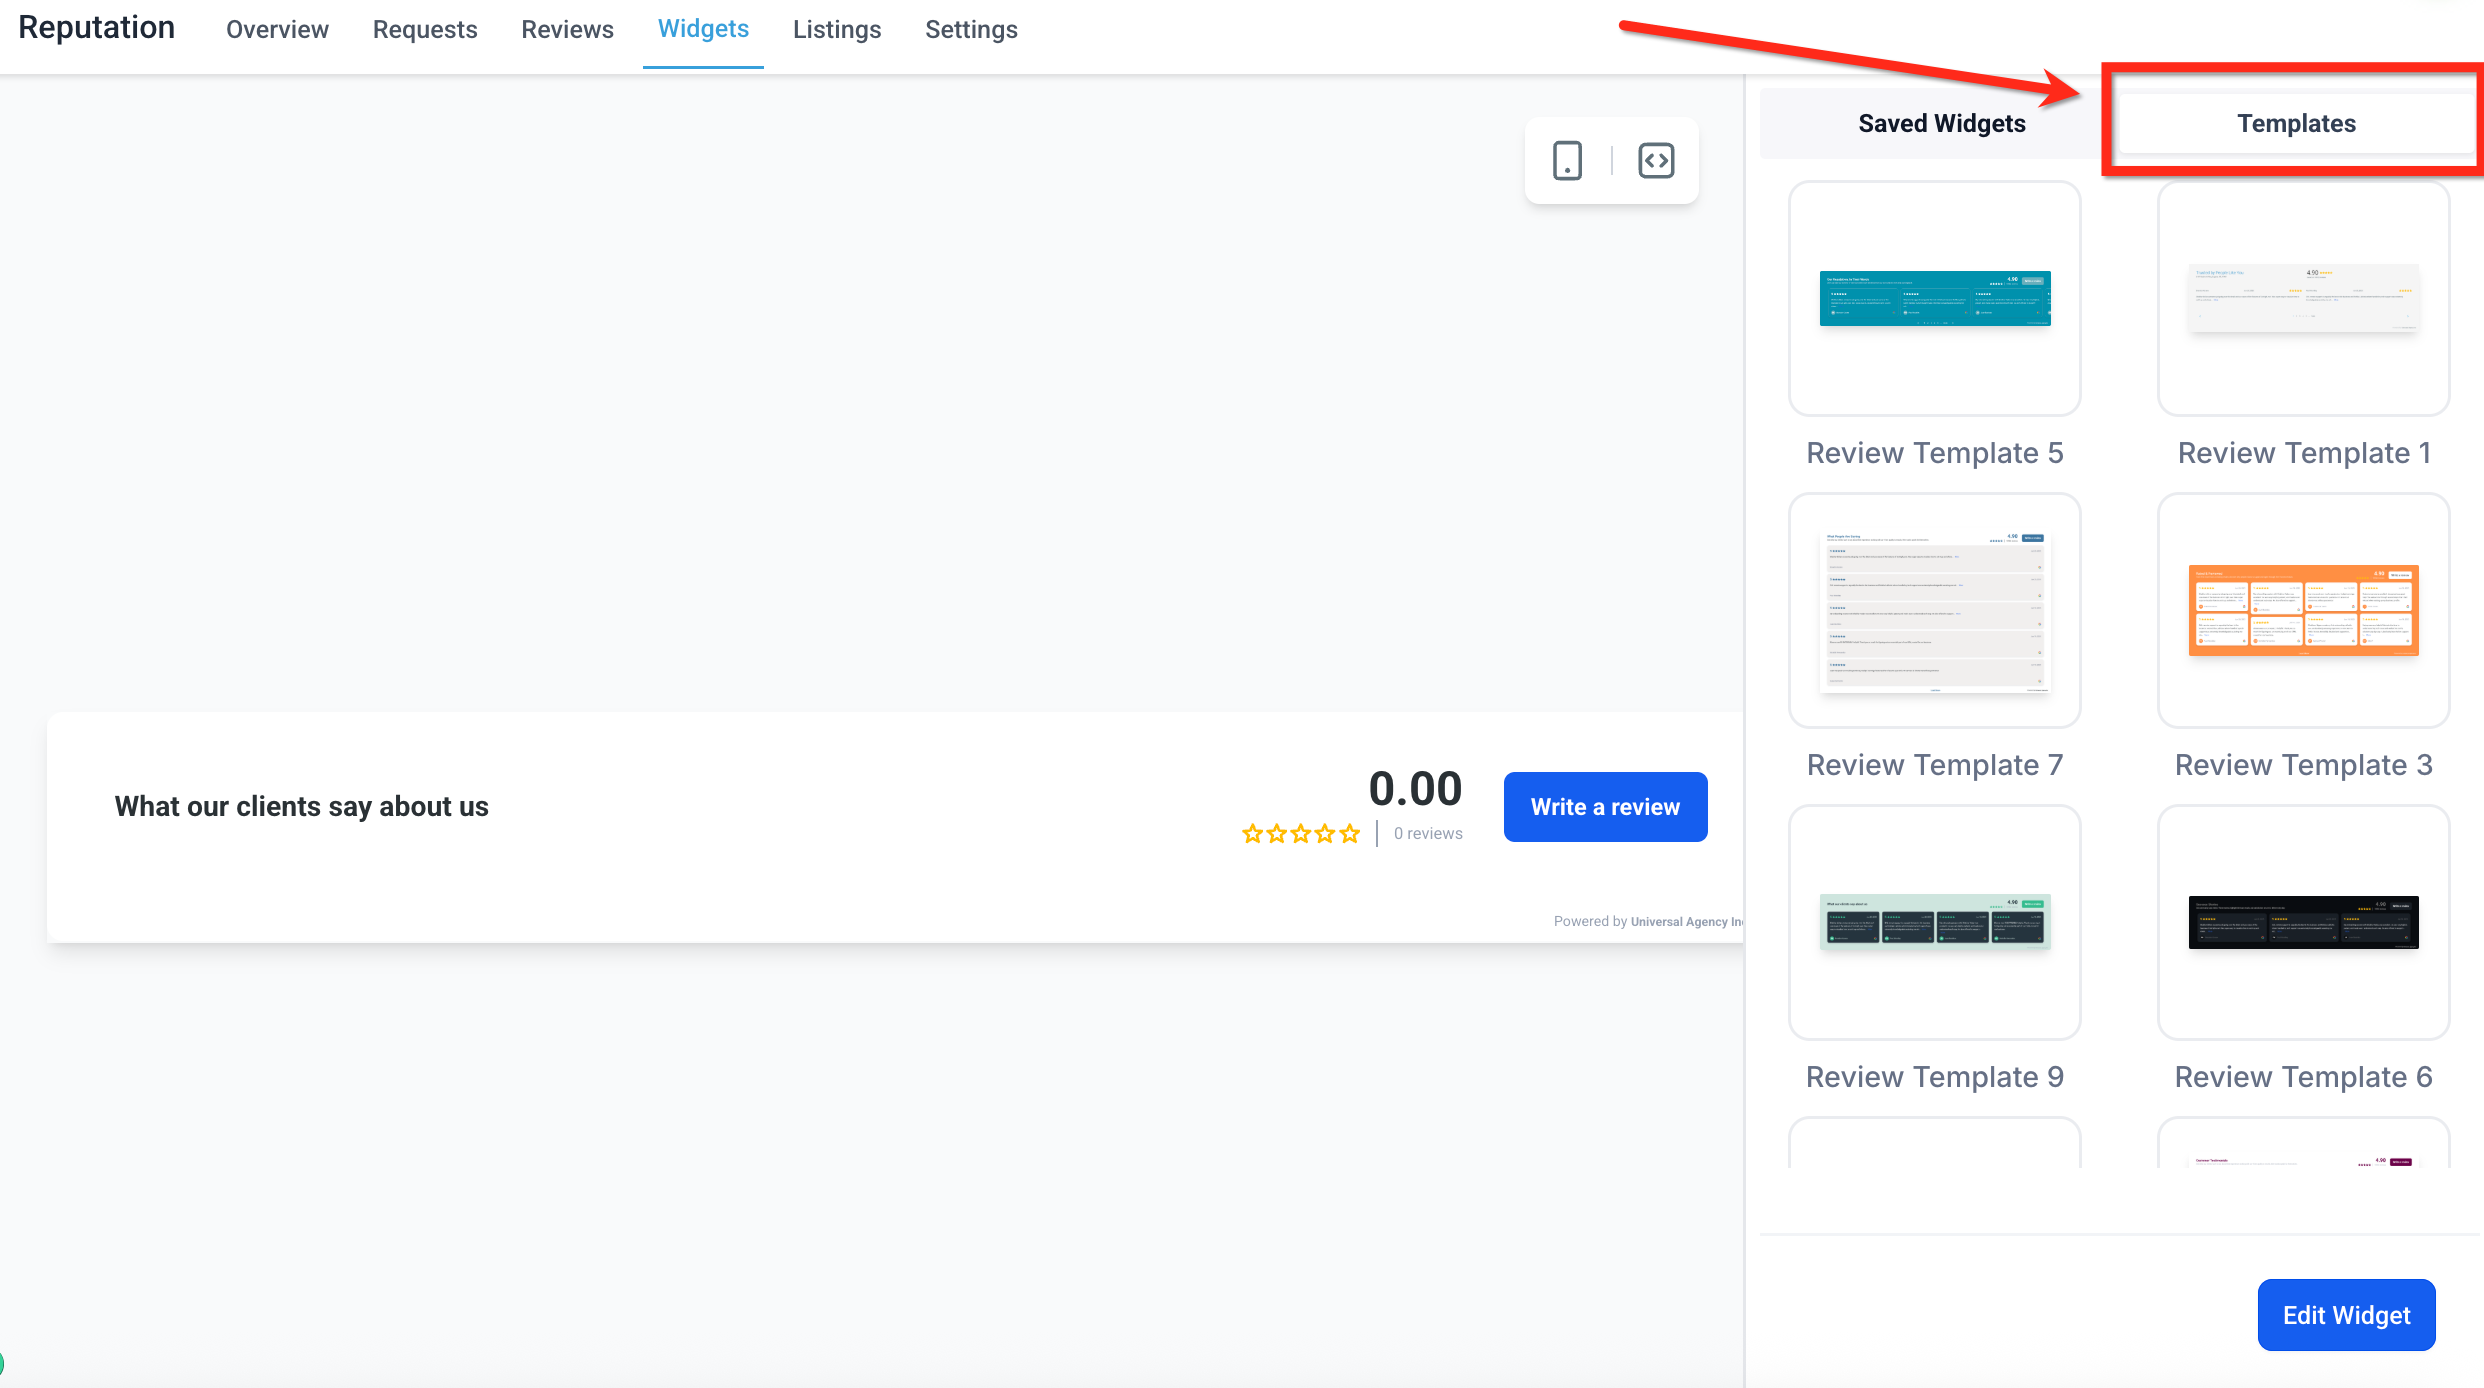Click the Widgets navigation tab
This screenshot has height=1388, width=2484.
pos(703,30)
